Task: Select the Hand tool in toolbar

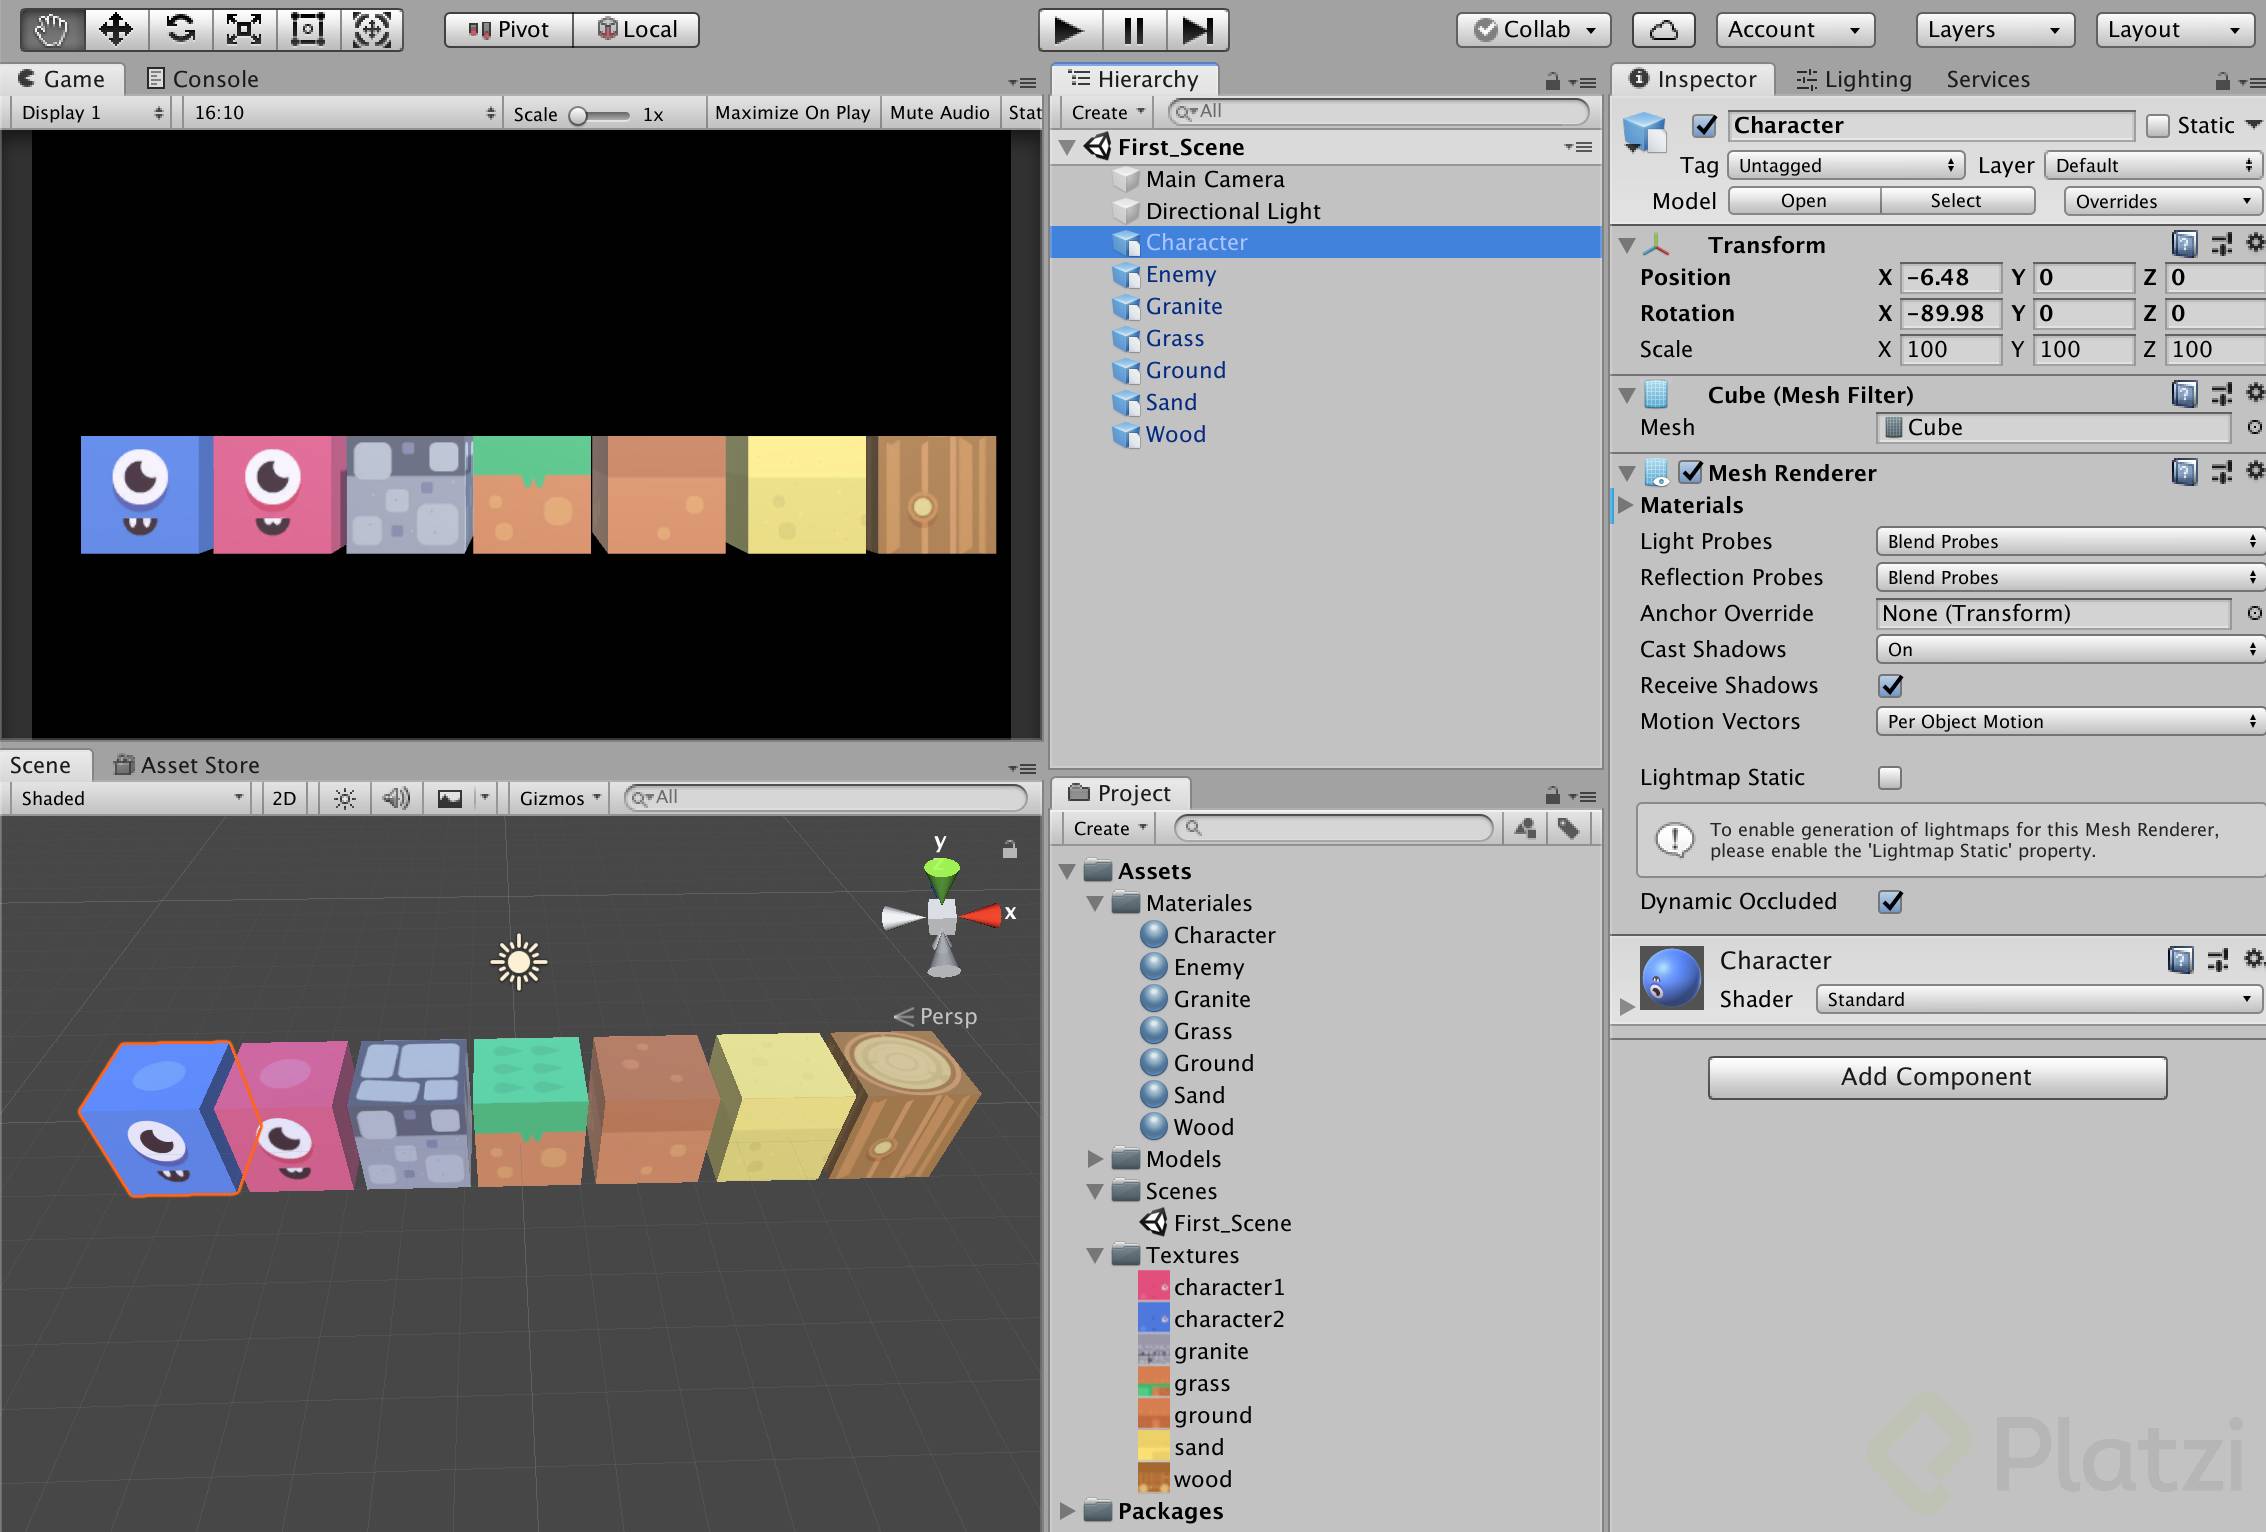Action: (52, 29)
